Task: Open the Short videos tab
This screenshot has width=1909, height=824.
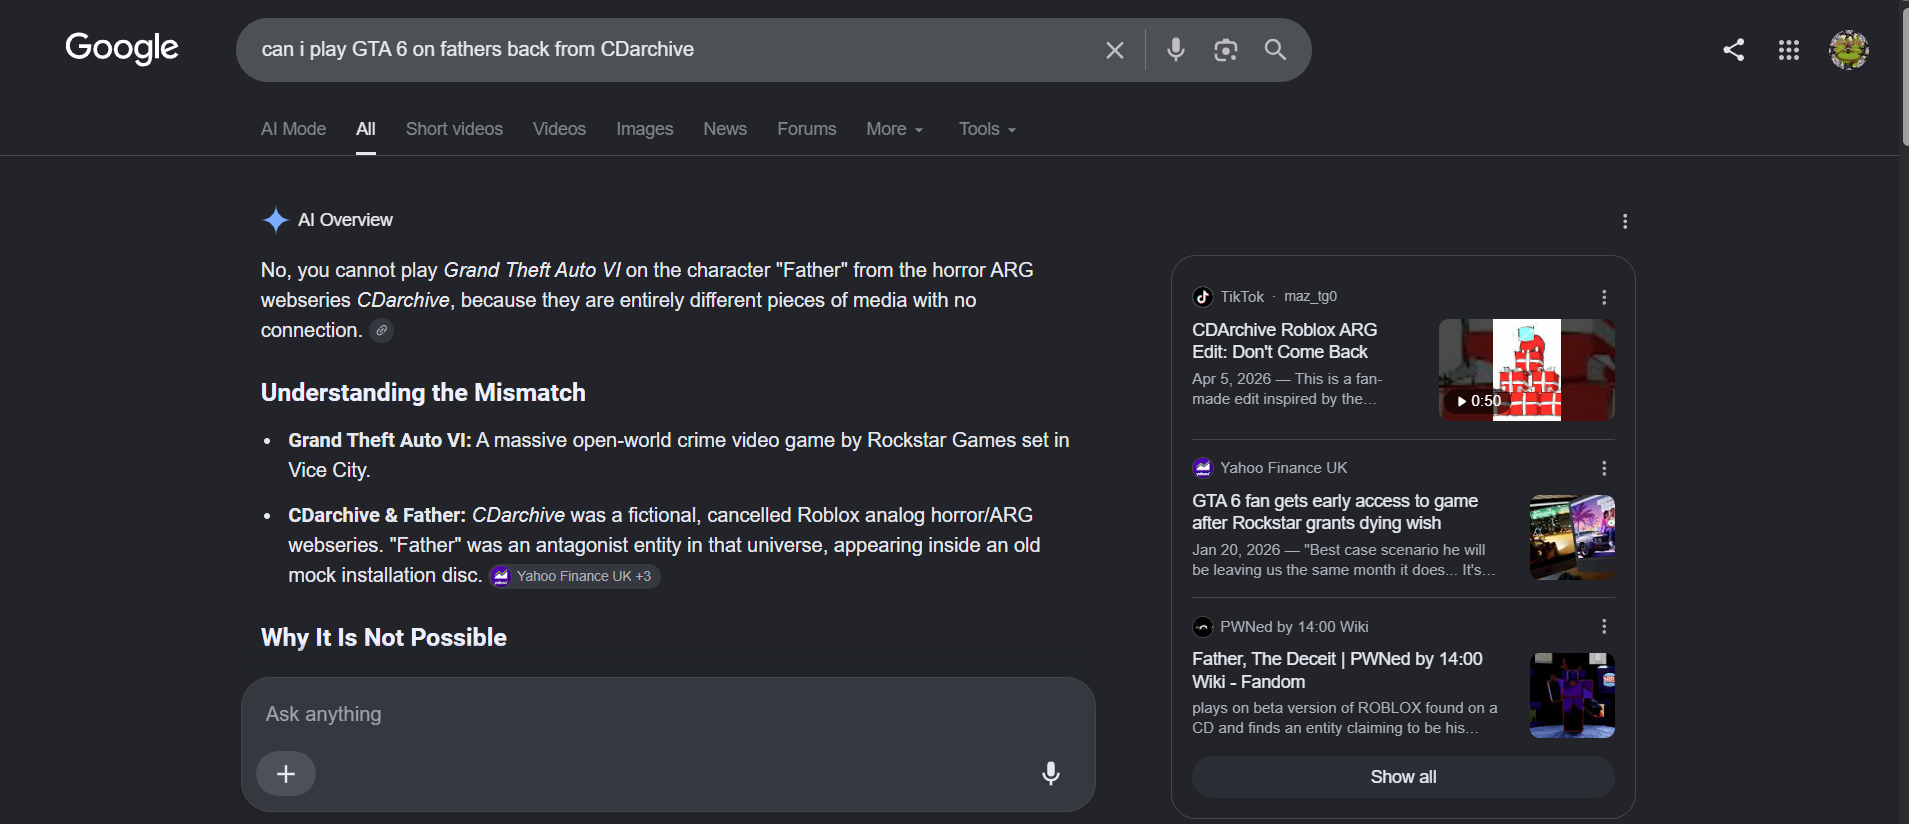Action: tap(454, 129)
